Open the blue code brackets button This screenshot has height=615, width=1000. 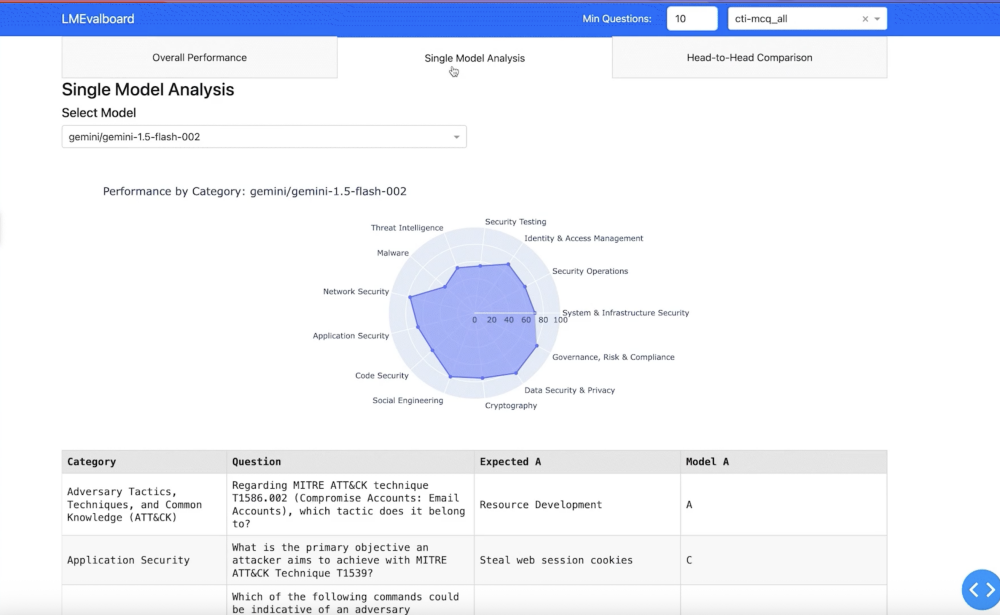tap(982, 589)
